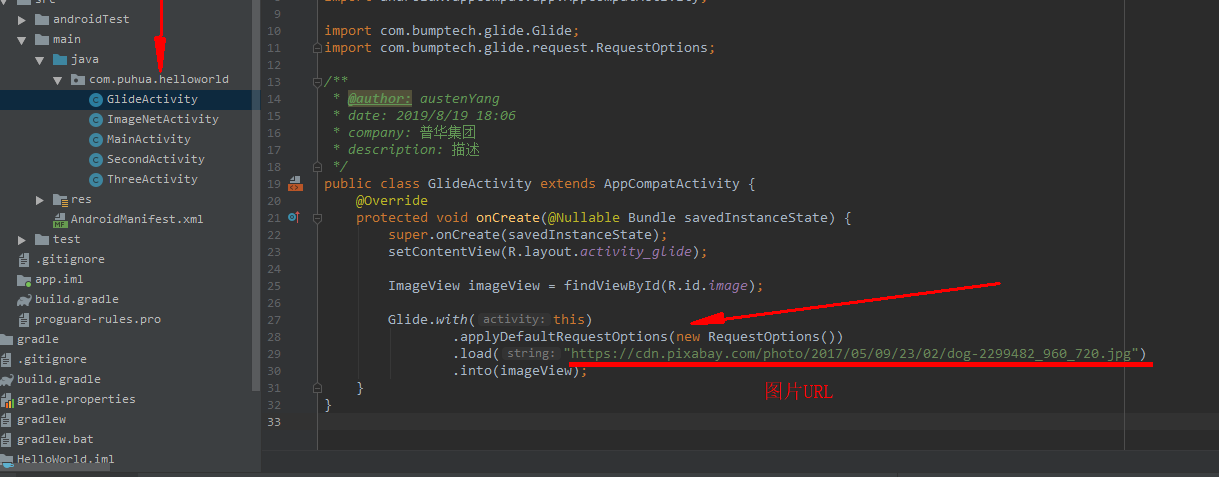Click the app build.gradle elephant icon
Screen dimensions: 1219x477
point(24,299)
